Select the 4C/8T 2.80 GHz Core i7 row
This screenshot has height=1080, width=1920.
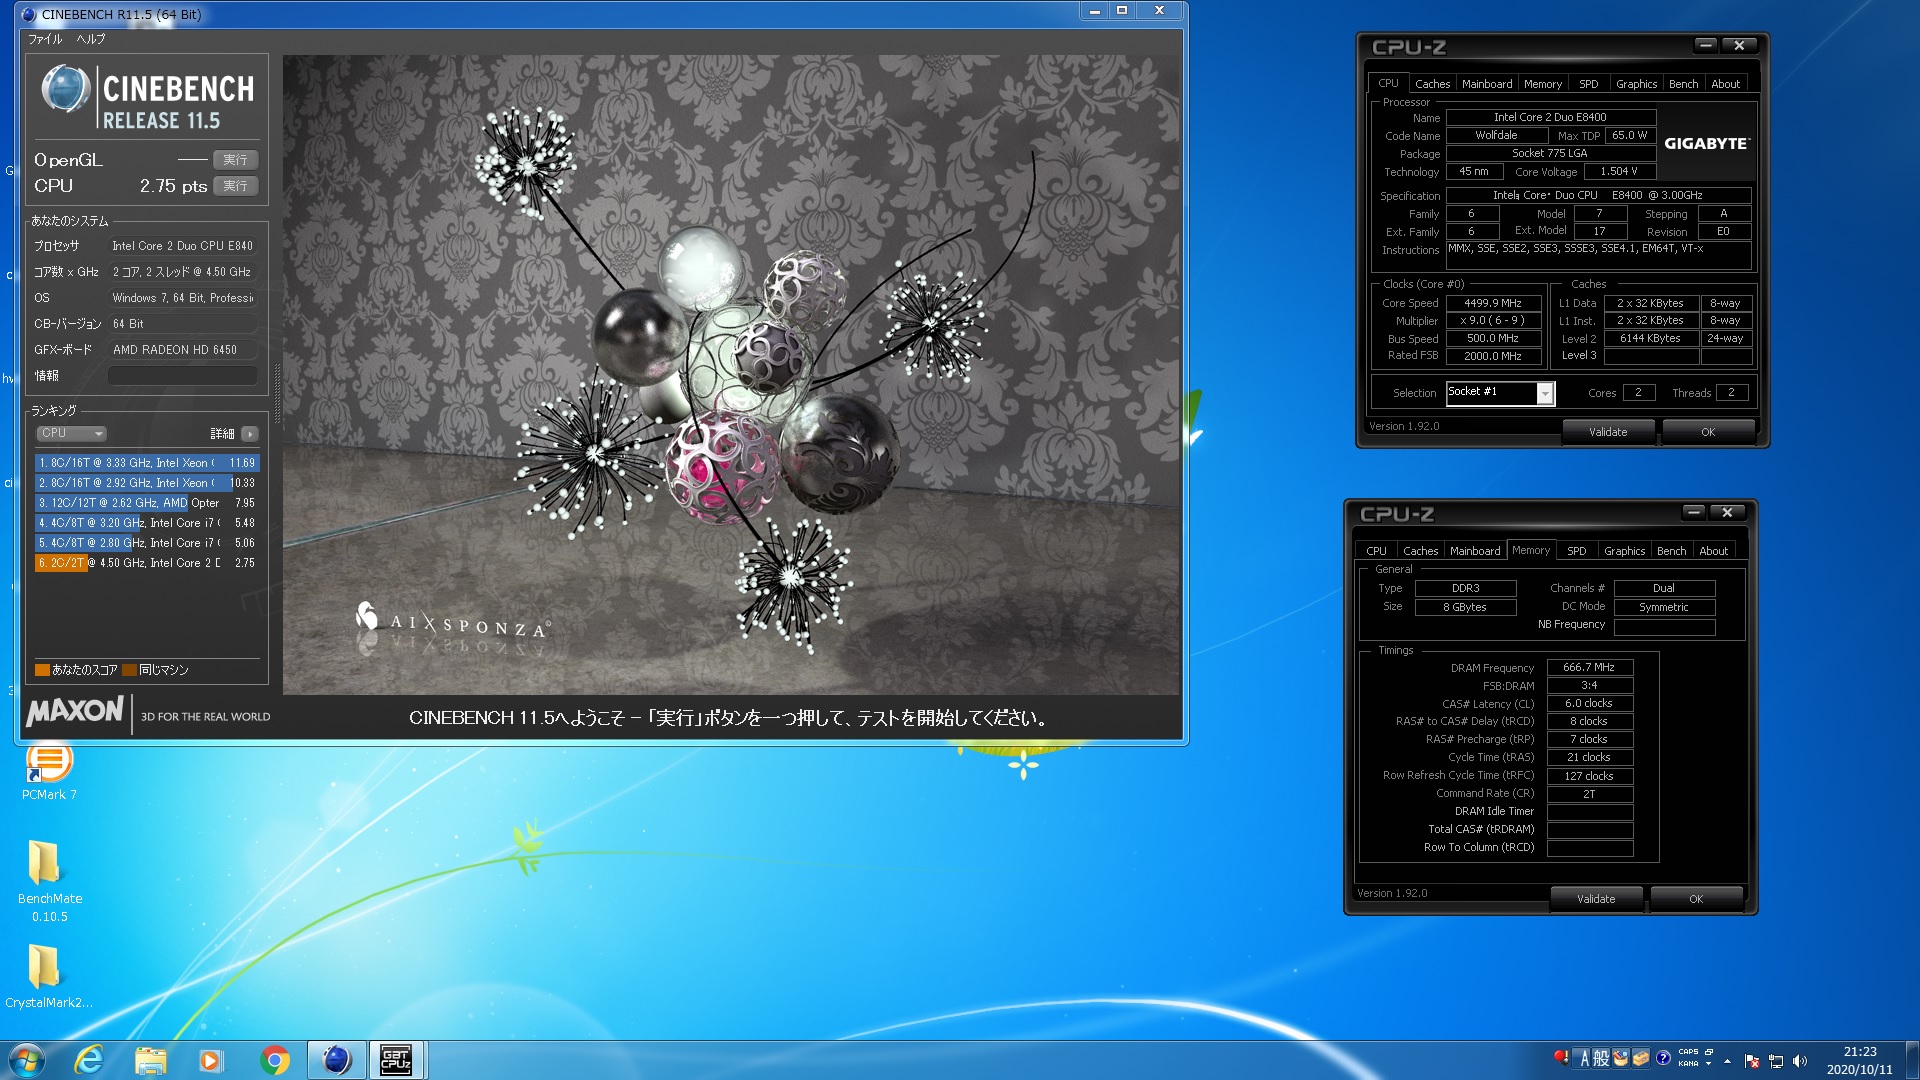[x=147, y=543]
